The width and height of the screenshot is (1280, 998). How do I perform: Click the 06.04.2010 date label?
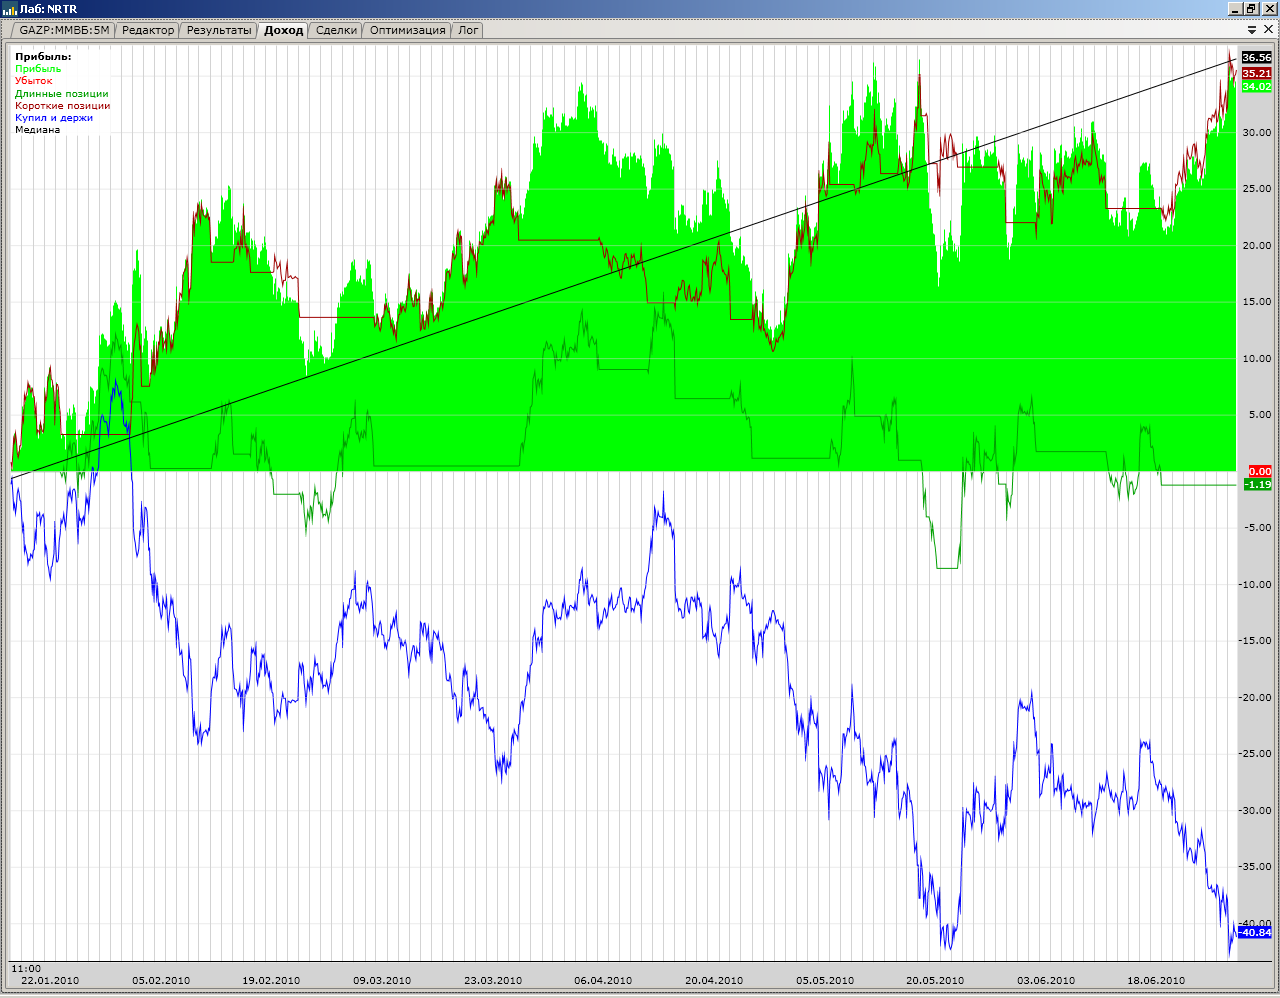pyautogui.click(x=603, y=981)
